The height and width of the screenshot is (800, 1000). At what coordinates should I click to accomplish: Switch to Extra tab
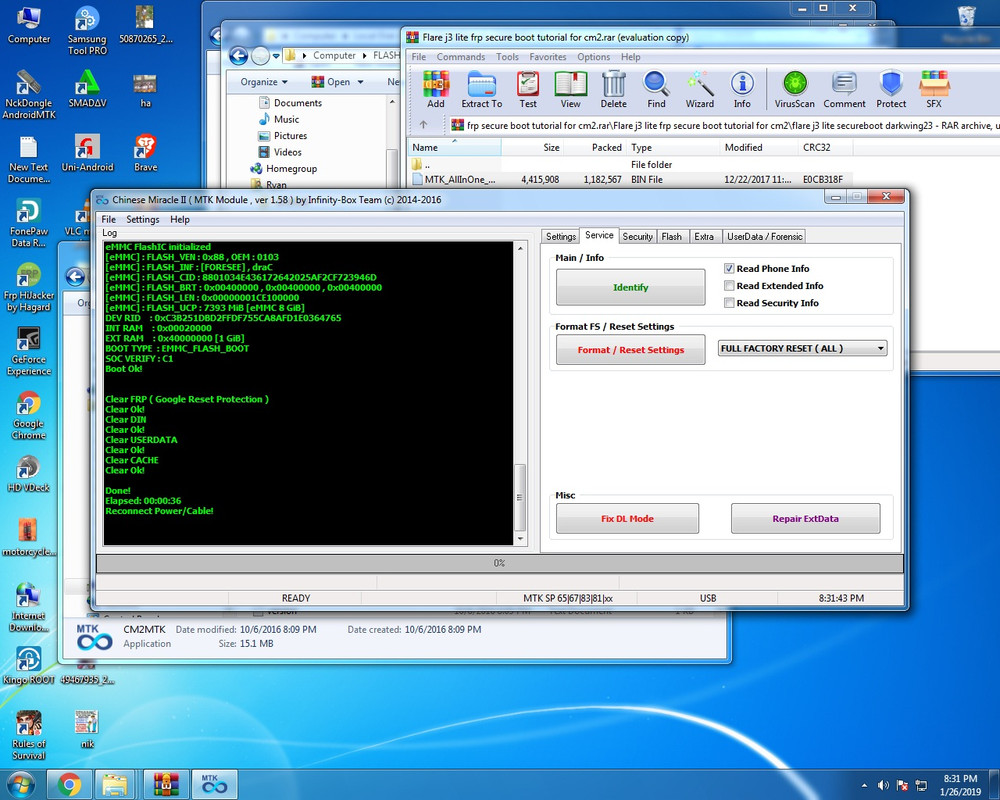[x=704, y=237]
